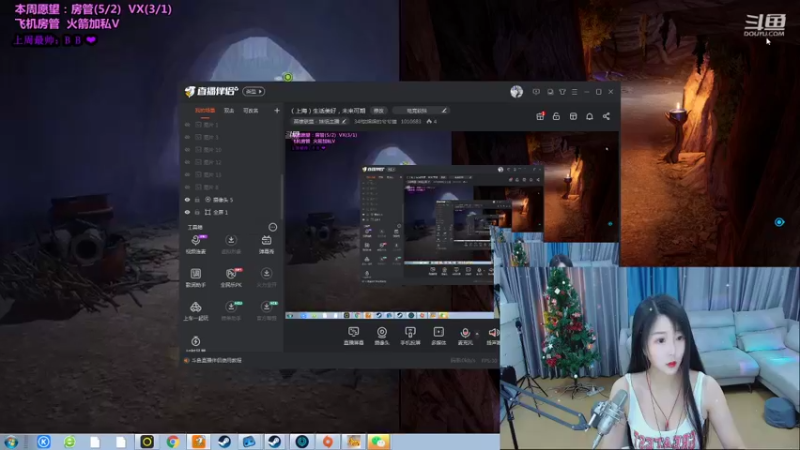The image size is (800, 450).
Task: Open the timer tool at toolbox bottom
Action: (x=195, y=343)
